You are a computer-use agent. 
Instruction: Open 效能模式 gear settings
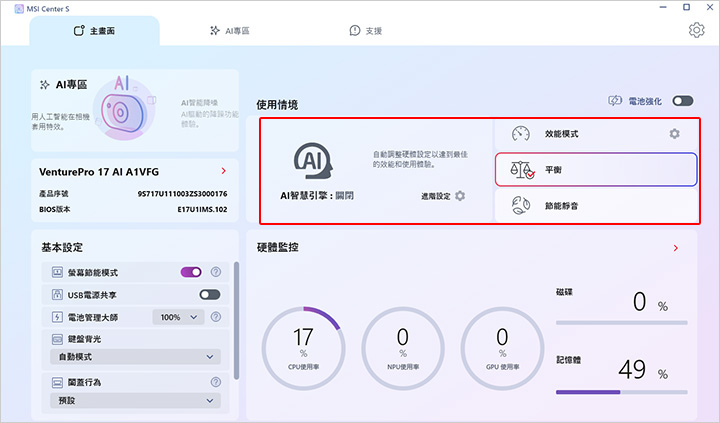(x=674, y=134)
